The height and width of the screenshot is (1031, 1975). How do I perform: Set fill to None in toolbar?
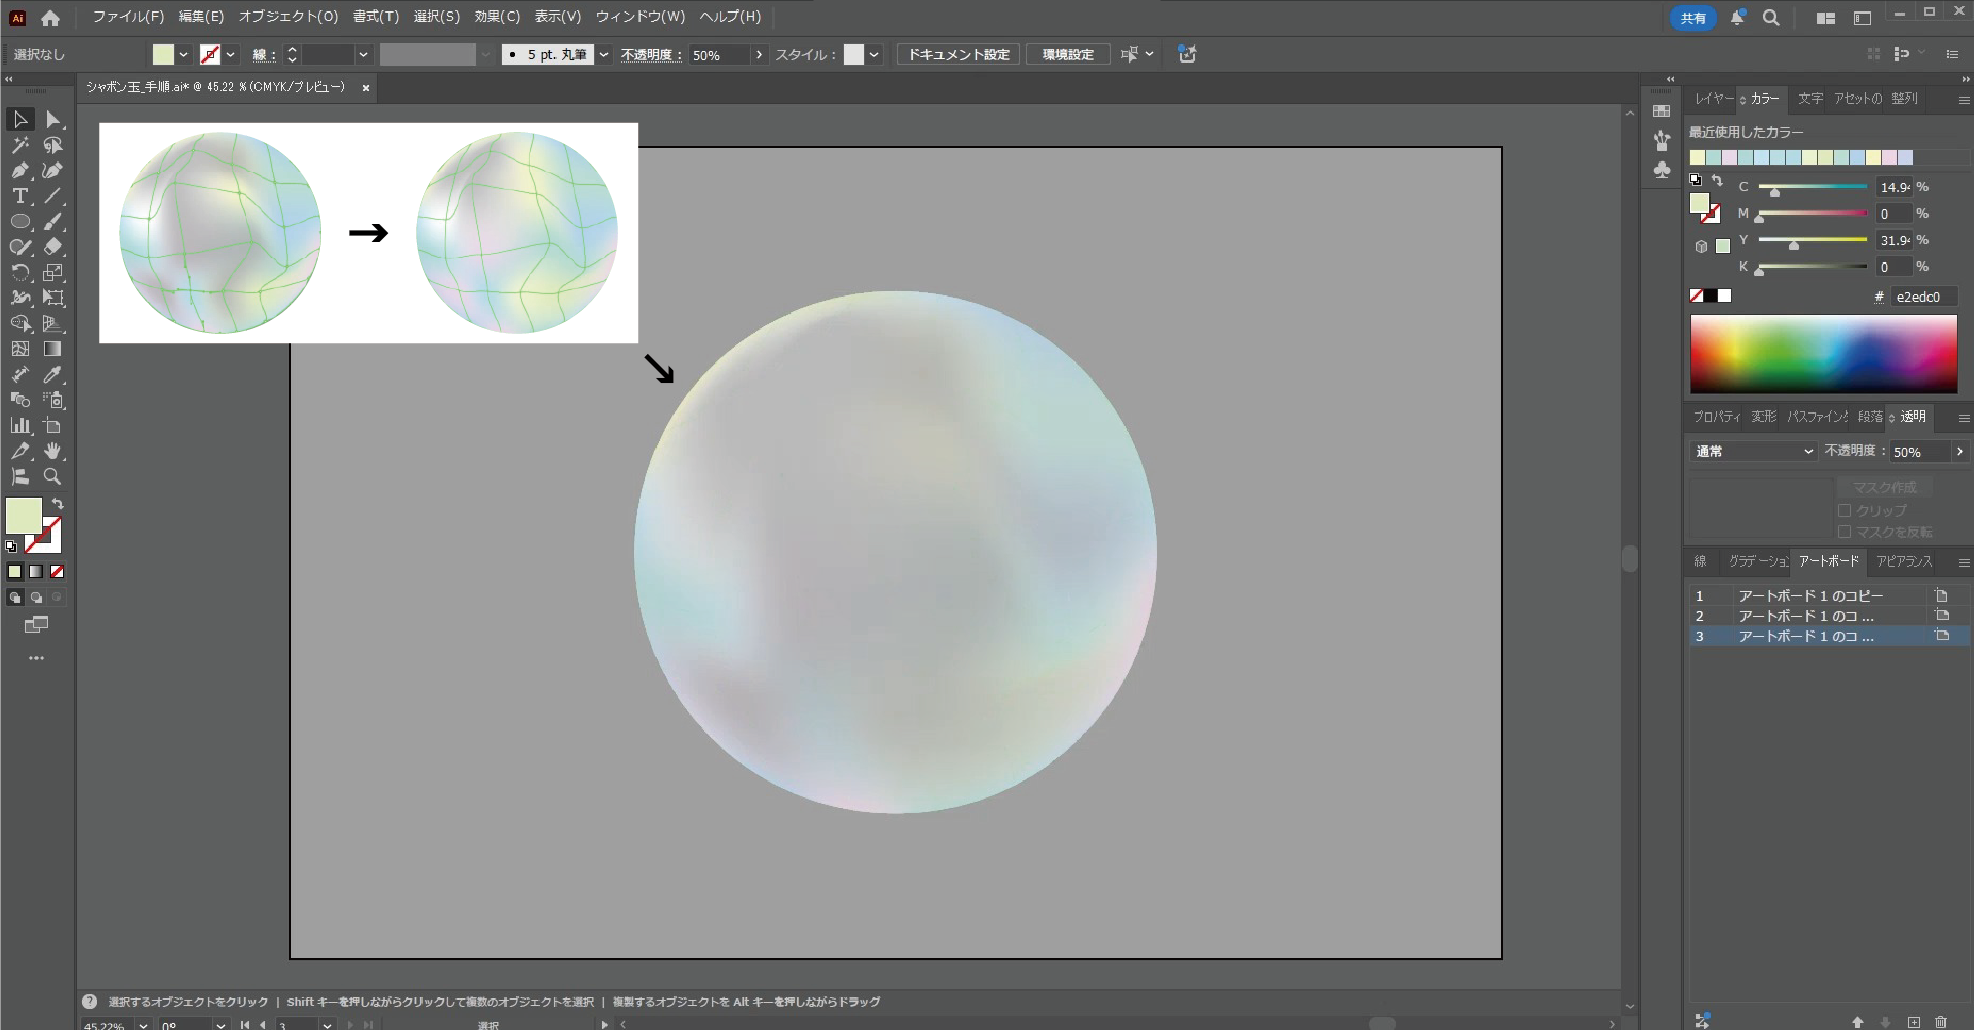pos(57,572)
